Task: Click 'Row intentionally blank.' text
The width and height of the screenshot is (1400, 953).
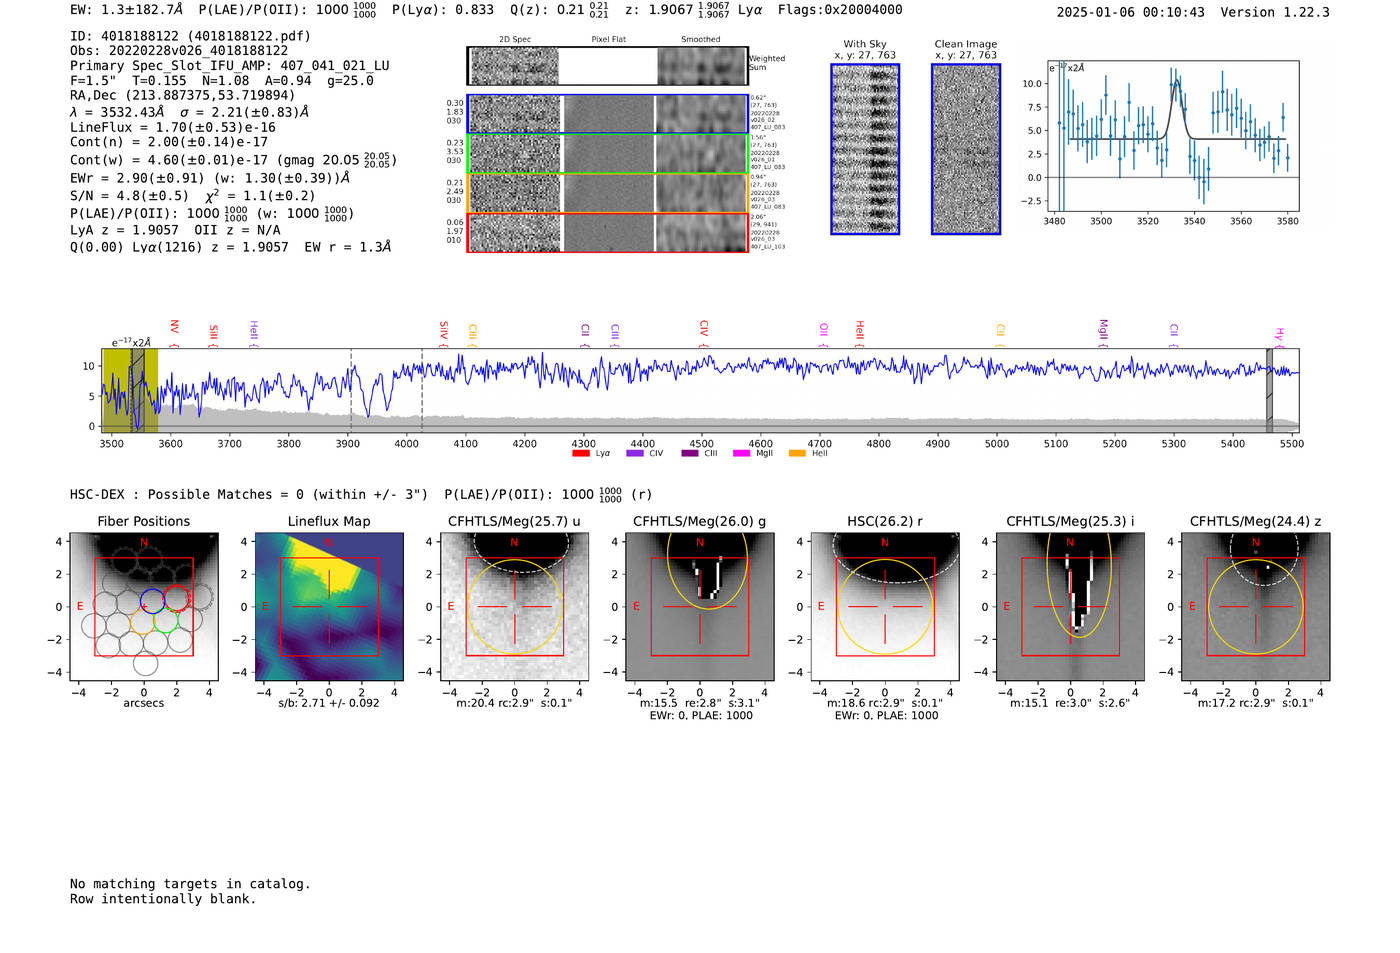Action: [x=163, y=899]
